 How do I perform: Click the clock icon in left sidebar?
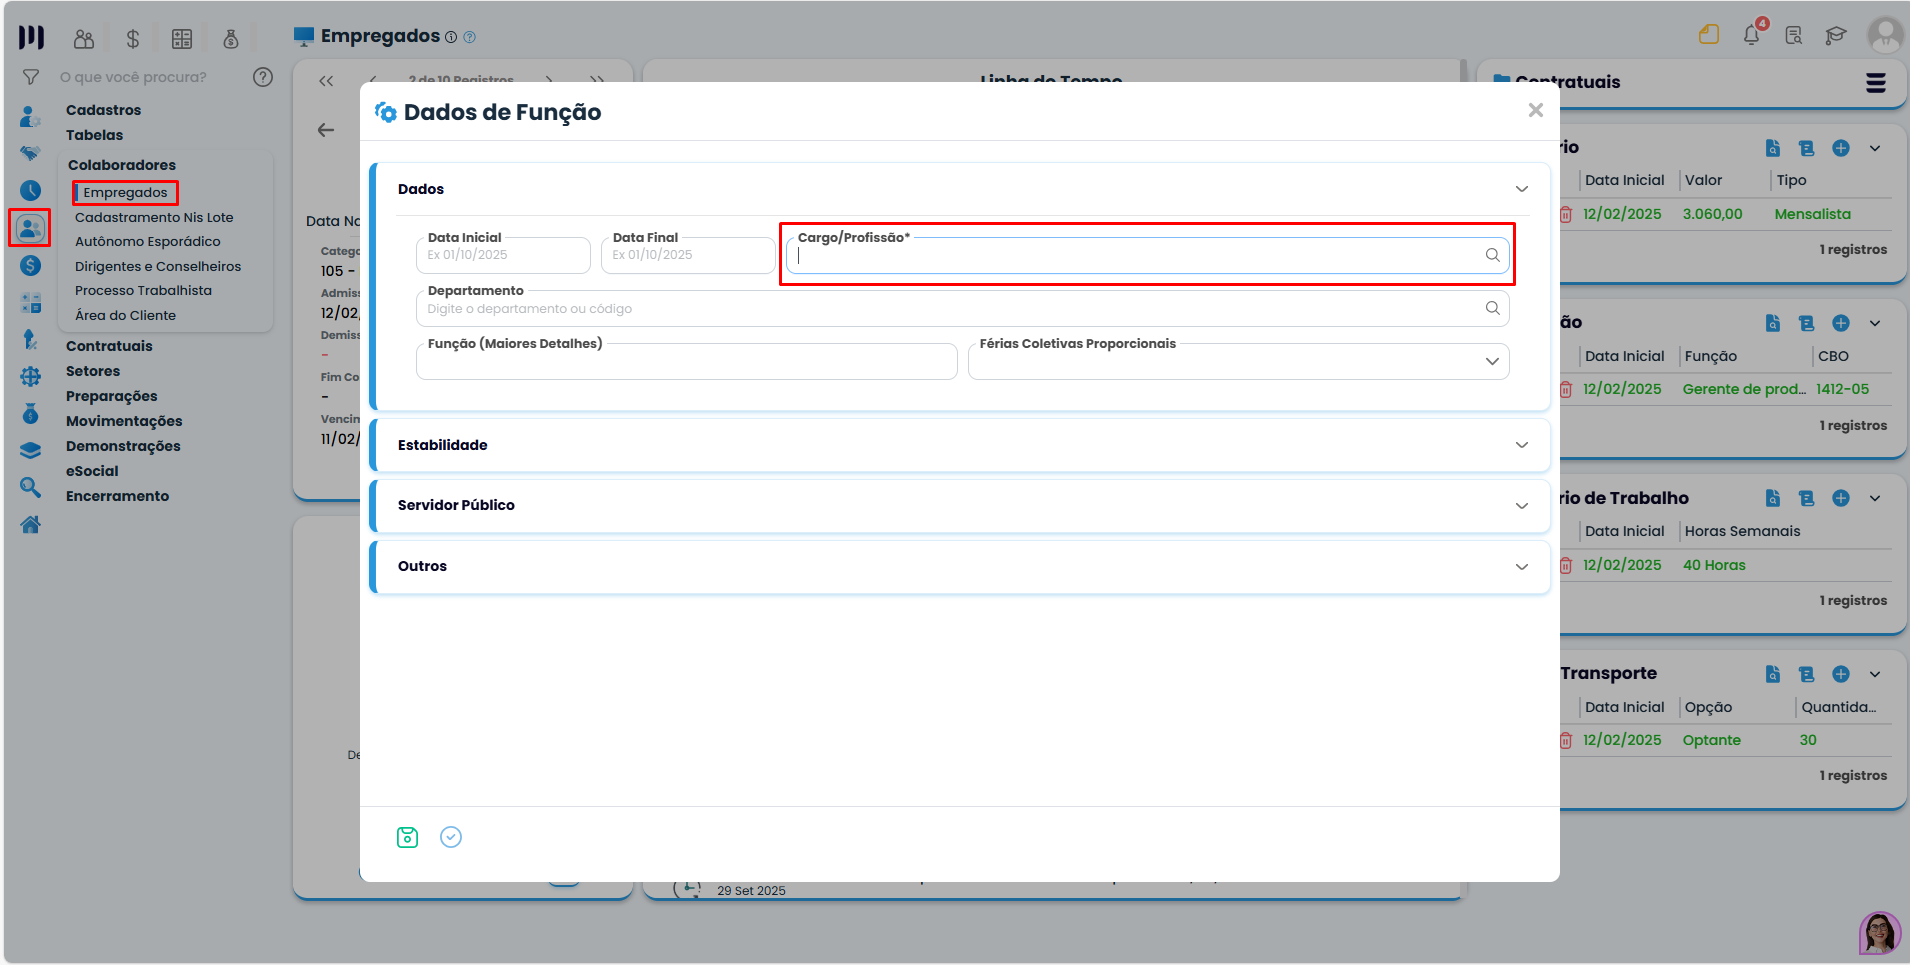pyautogui.click(x=31, y=190)
